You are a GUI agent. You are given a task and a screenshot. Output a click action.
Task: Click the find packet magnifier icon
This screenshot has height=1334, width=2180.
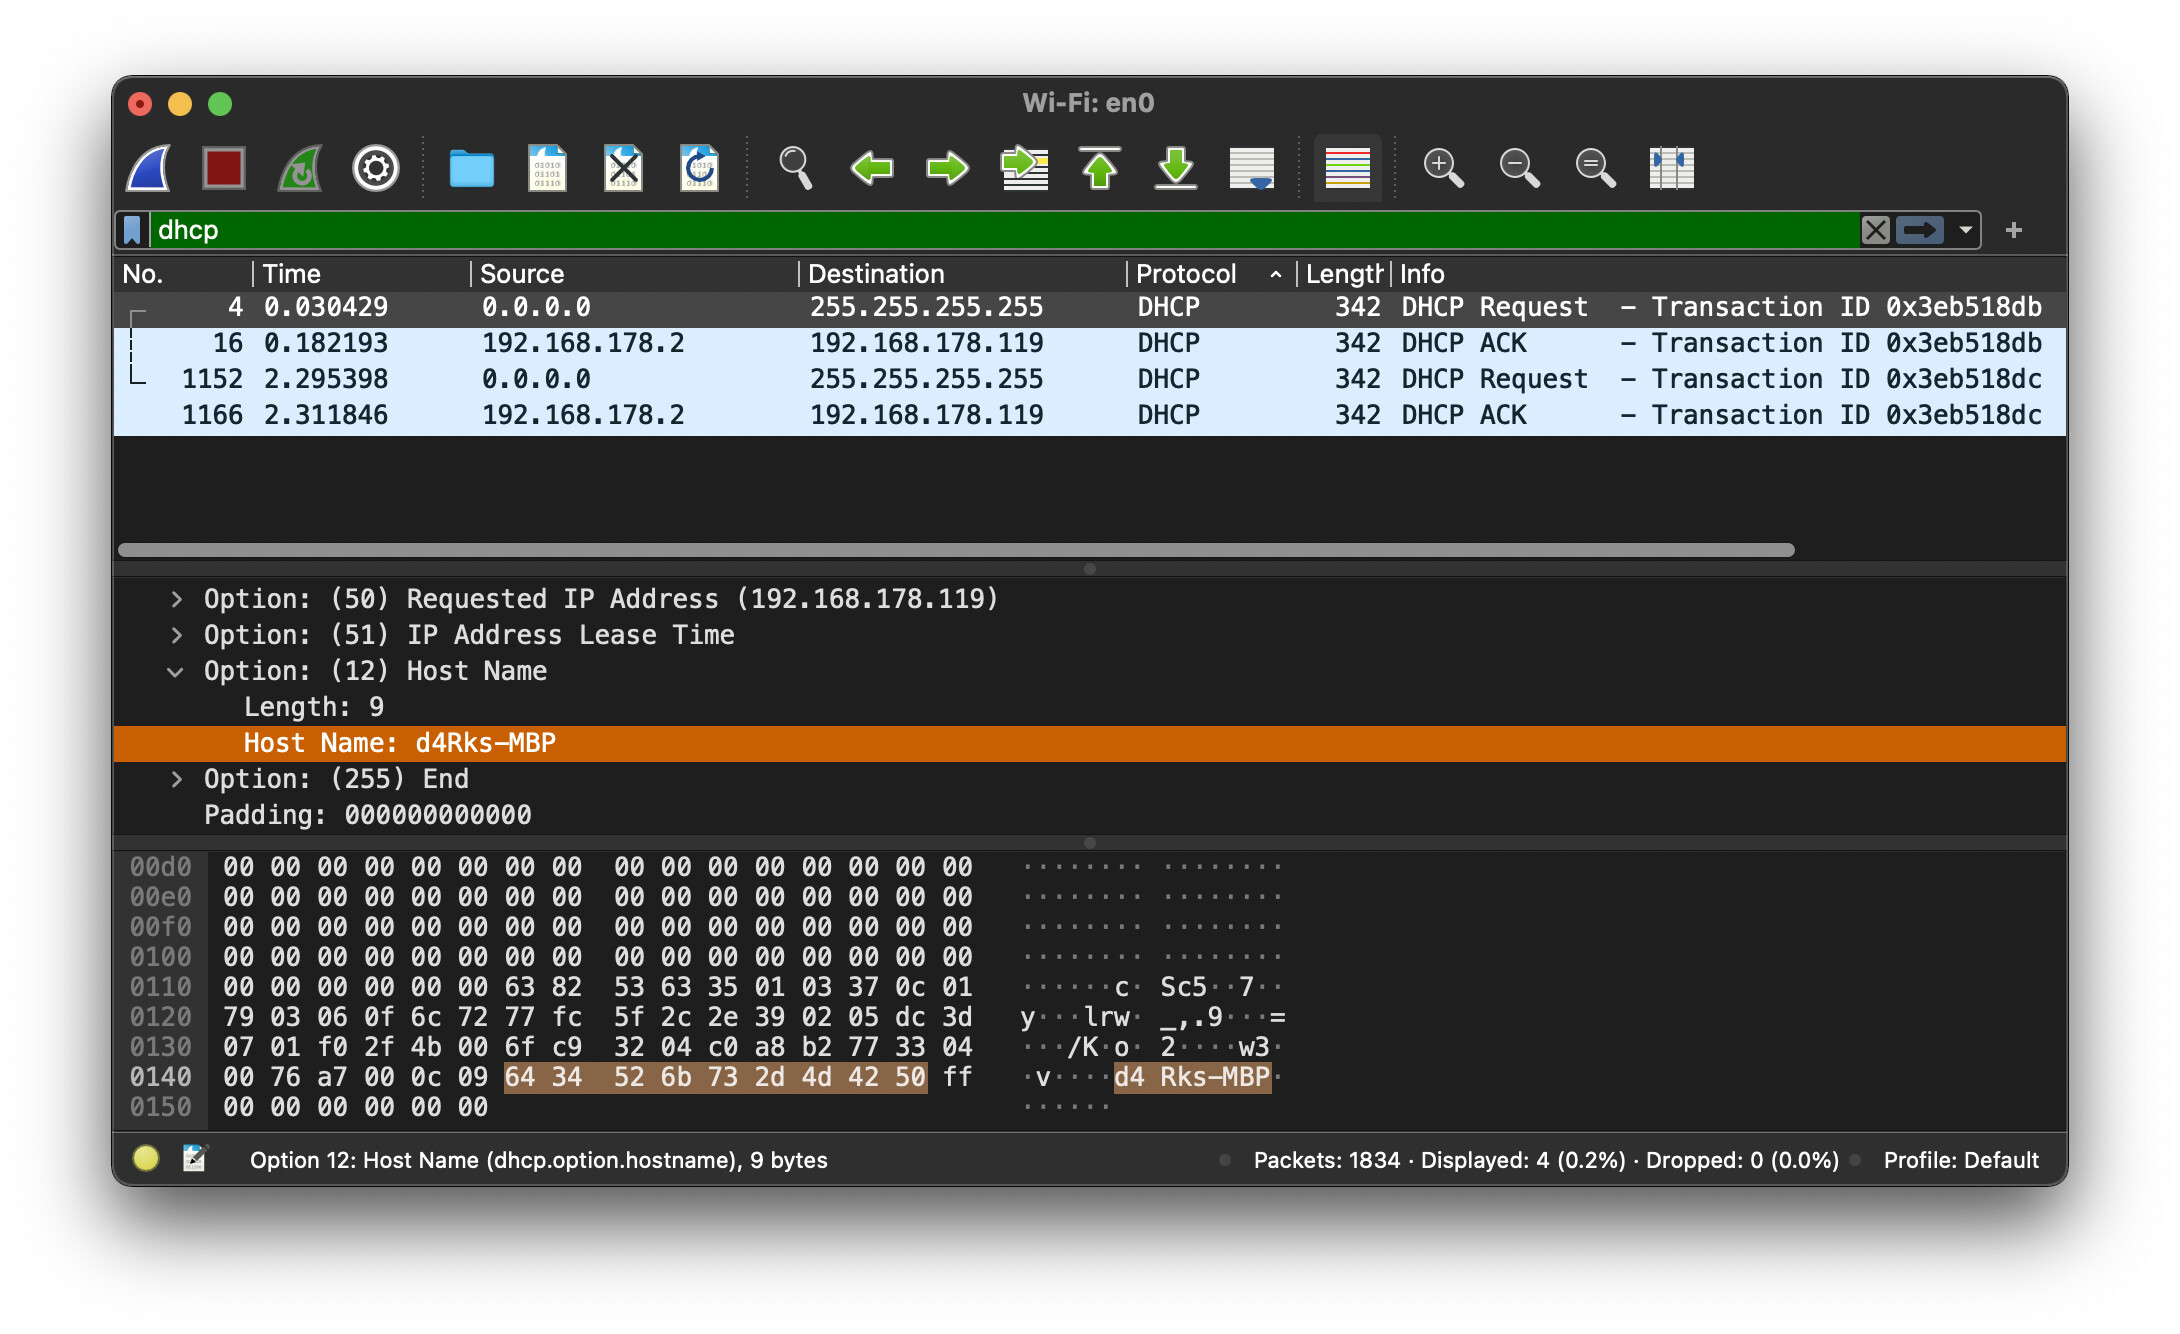pyautogui.click(x=795, y=168)
